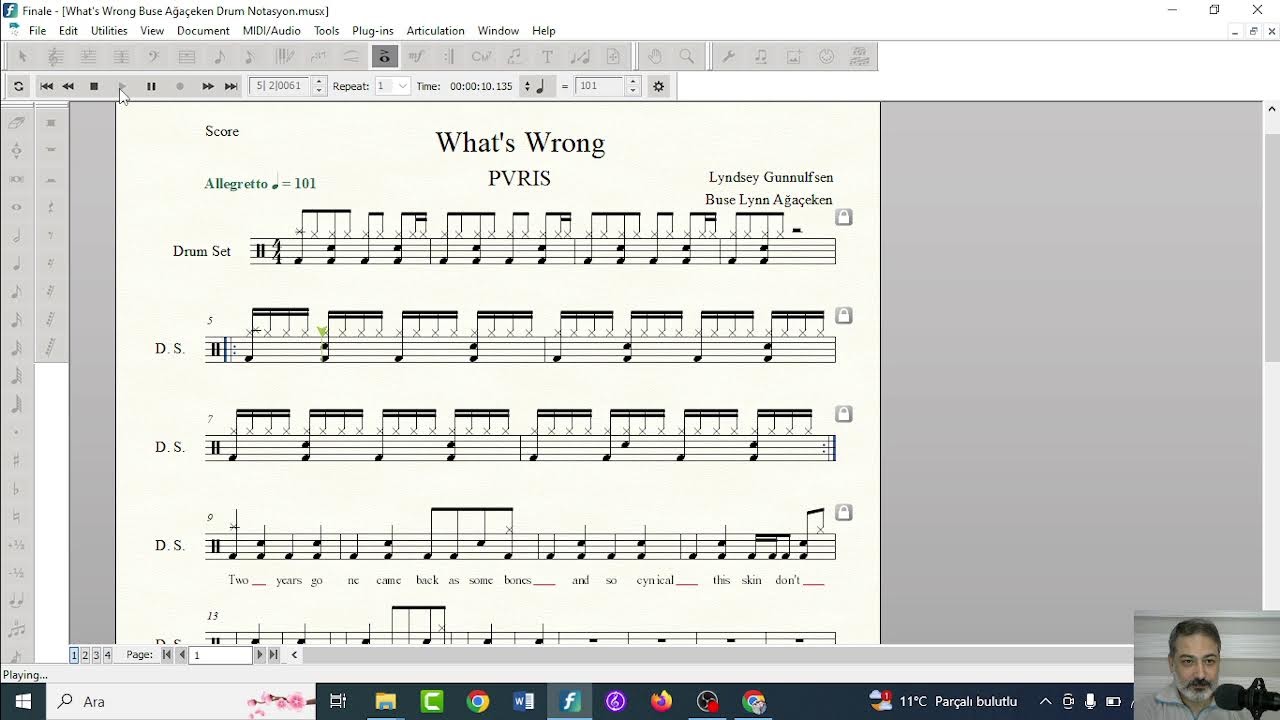Pause playback
This screenshot has width=1280, height=720.
point(151,86)
